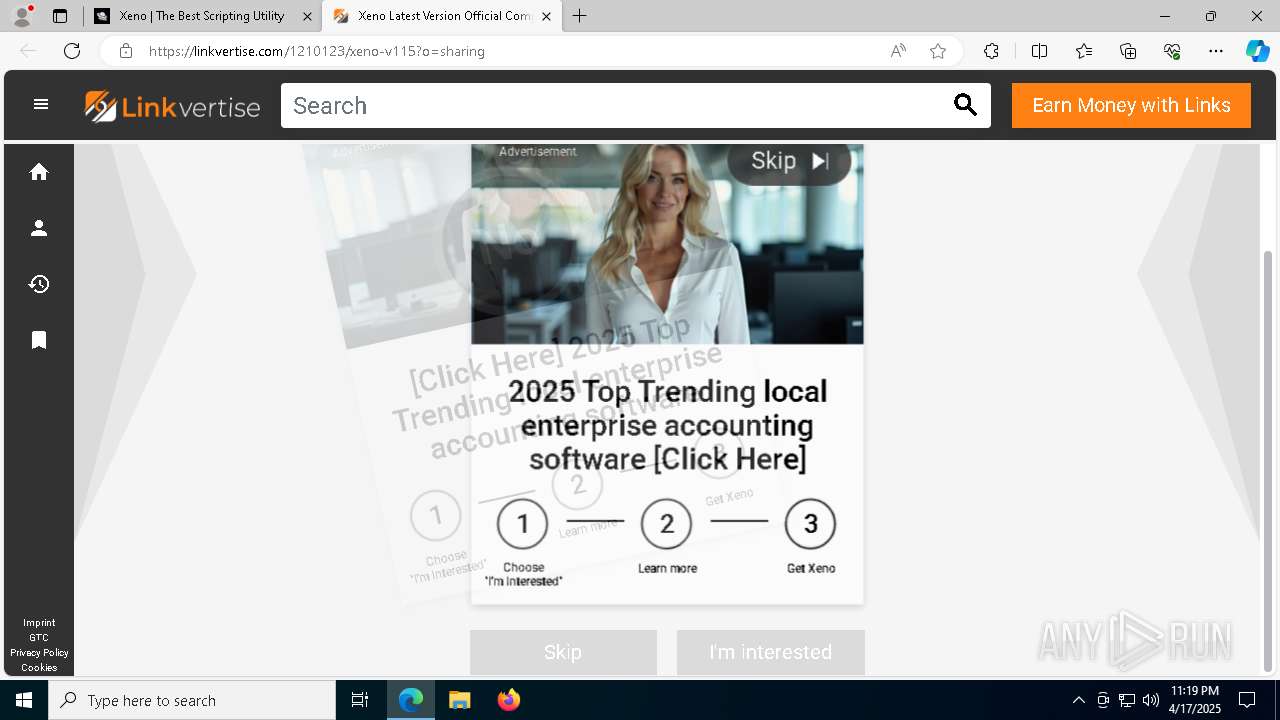Image resolution: width=1280 pixels, height=720 pixels.
Task: Open the bookmarks sidebar icon
Action: point(39,340)
